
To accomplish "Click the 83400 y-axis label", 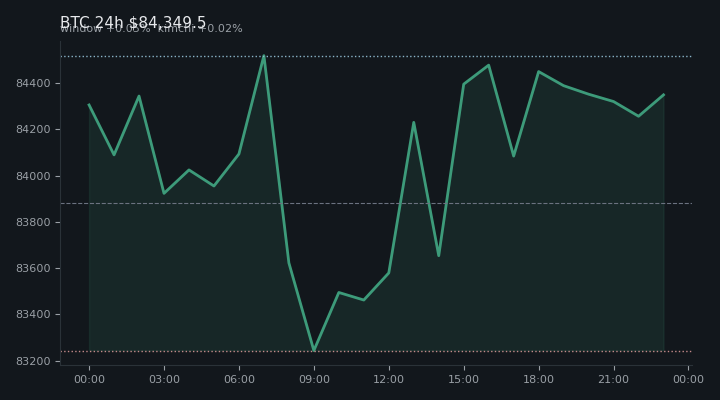I will click(33, 315).
